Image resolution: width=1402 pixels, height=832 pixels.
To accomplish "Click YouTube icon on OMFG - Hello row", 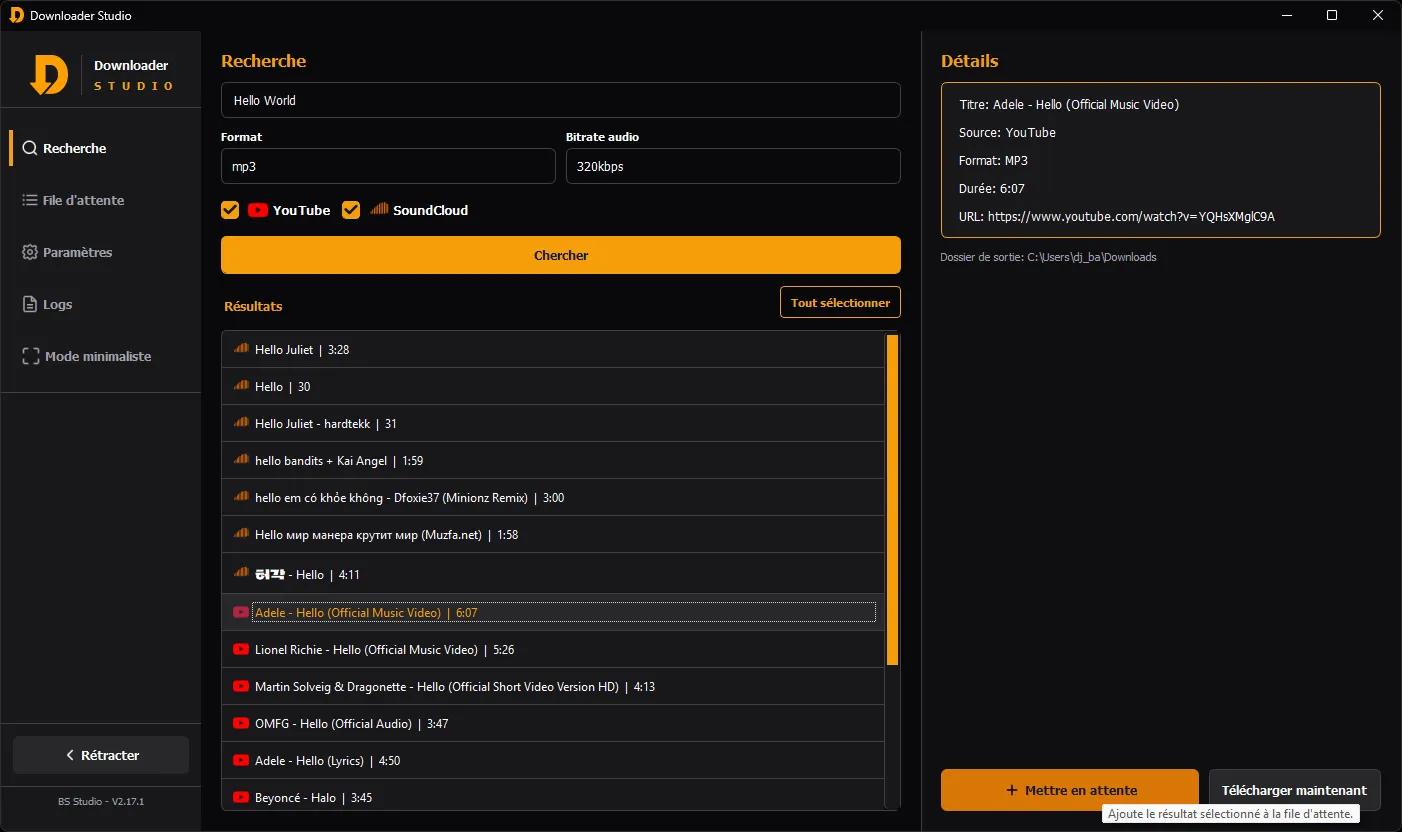I will pos(241,723).
